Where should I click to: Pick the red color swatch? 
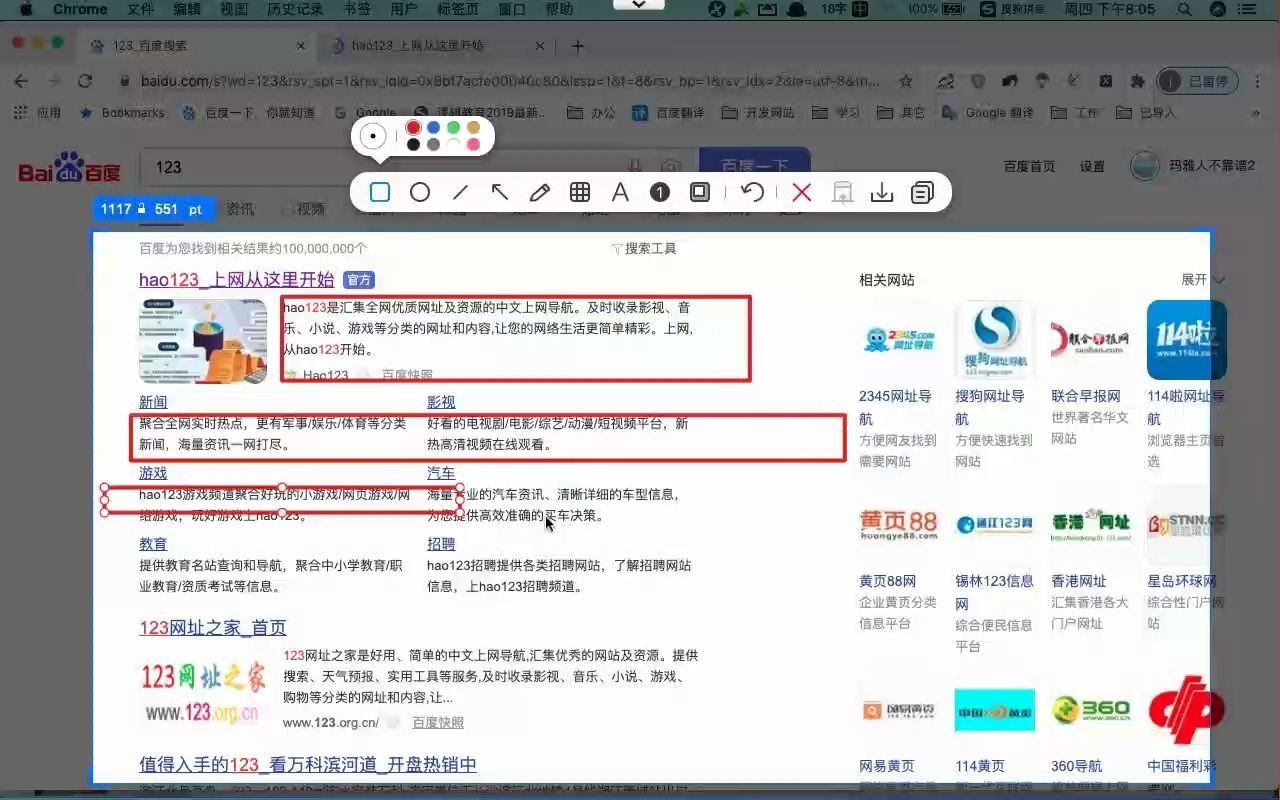click(x=413, y=128)
